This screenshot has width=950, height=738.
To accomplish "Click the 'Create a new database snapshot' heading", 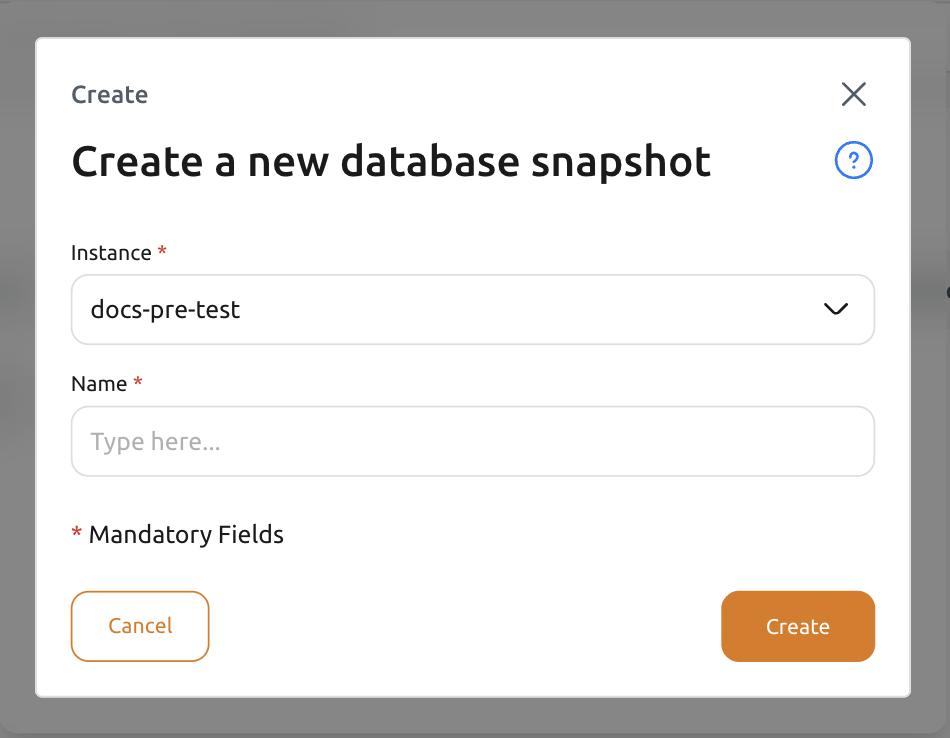I will [390, 160].
